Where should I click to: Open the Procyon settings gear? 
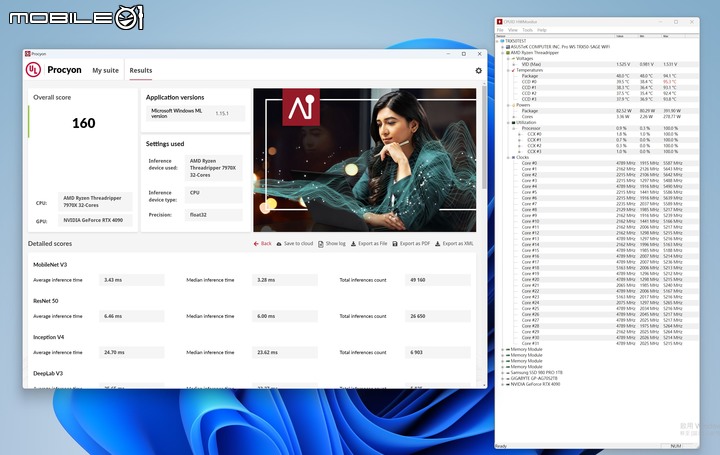click(x=478, y=70)
